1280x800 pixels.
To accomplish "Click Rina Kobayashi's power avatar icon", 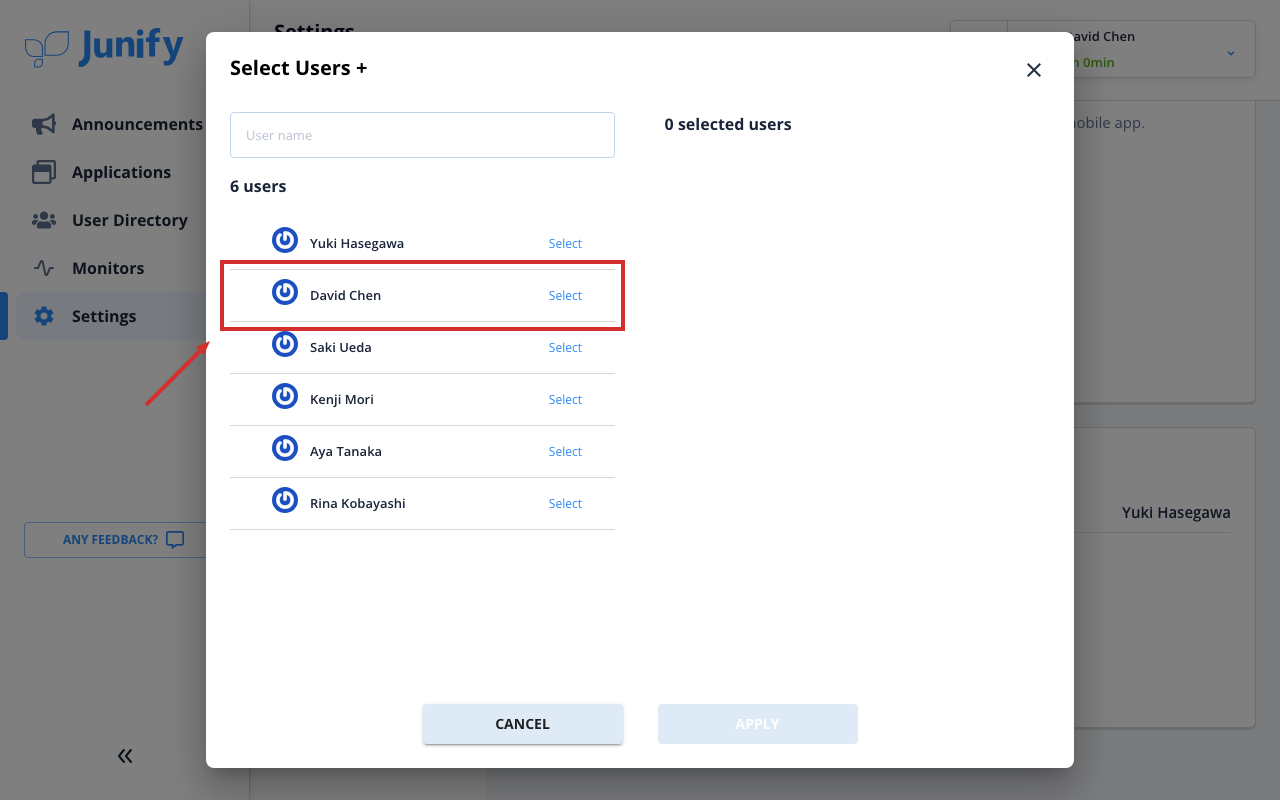I will click(285, 500).
